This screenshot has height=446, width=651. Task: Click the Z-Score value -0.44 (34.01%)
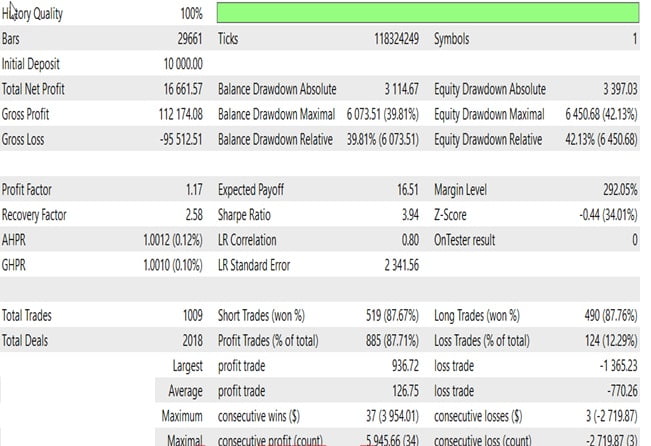(596, 213)
